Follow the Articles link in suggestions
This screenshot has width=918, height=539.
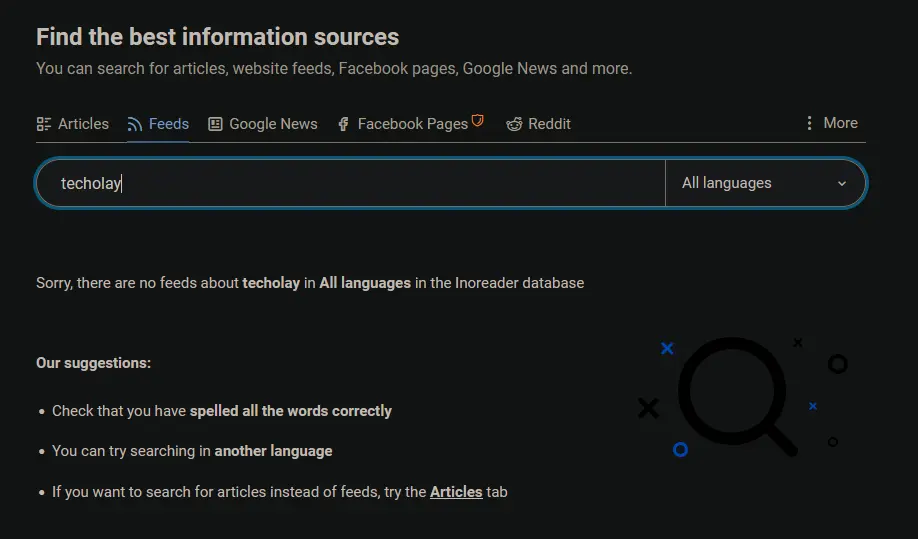[x=456, y=492]
